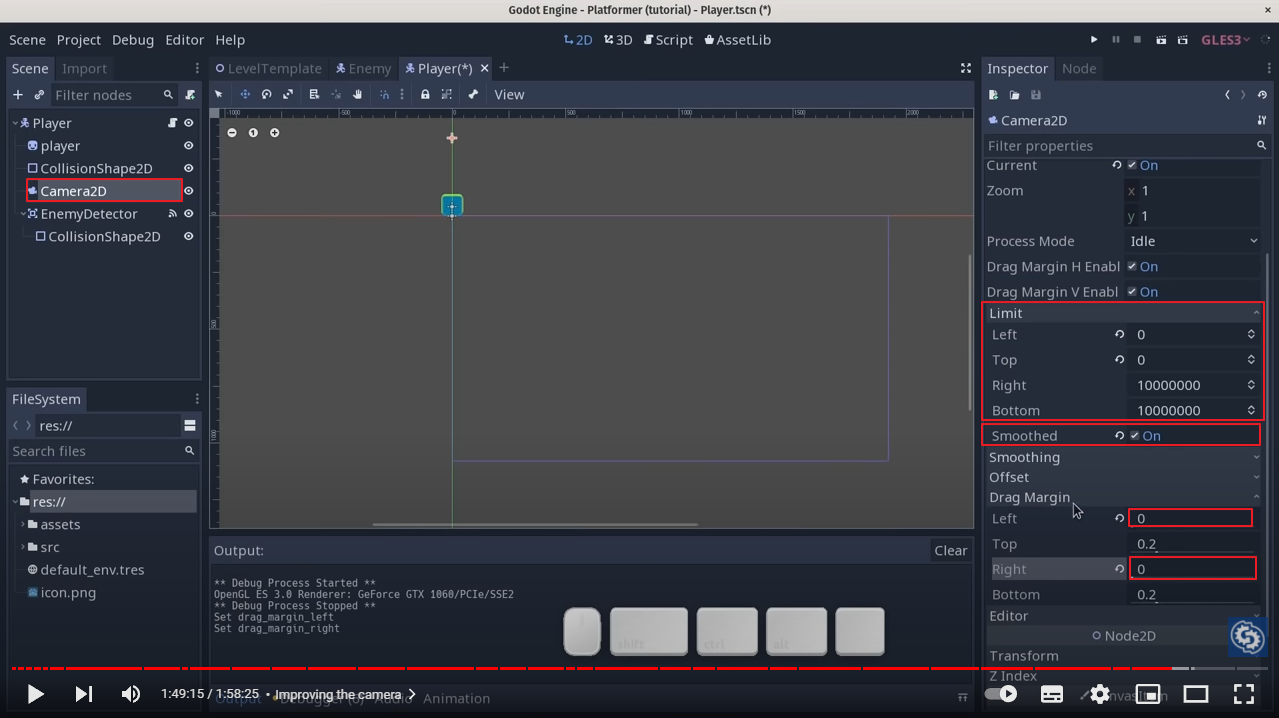This screenshot has width=1279, height=718.
Task: Collapse the Player root node tree
Action: (x=16, y=123)
